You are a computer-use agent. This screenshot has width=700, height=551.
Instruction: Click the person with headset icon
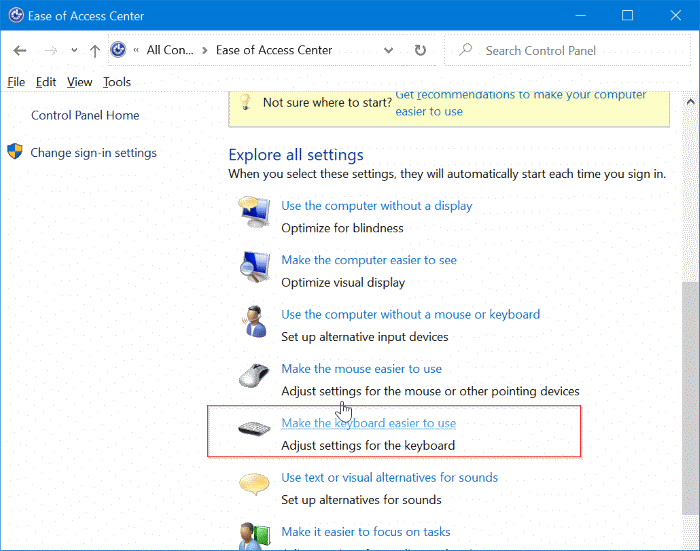[x=255, y=321]
